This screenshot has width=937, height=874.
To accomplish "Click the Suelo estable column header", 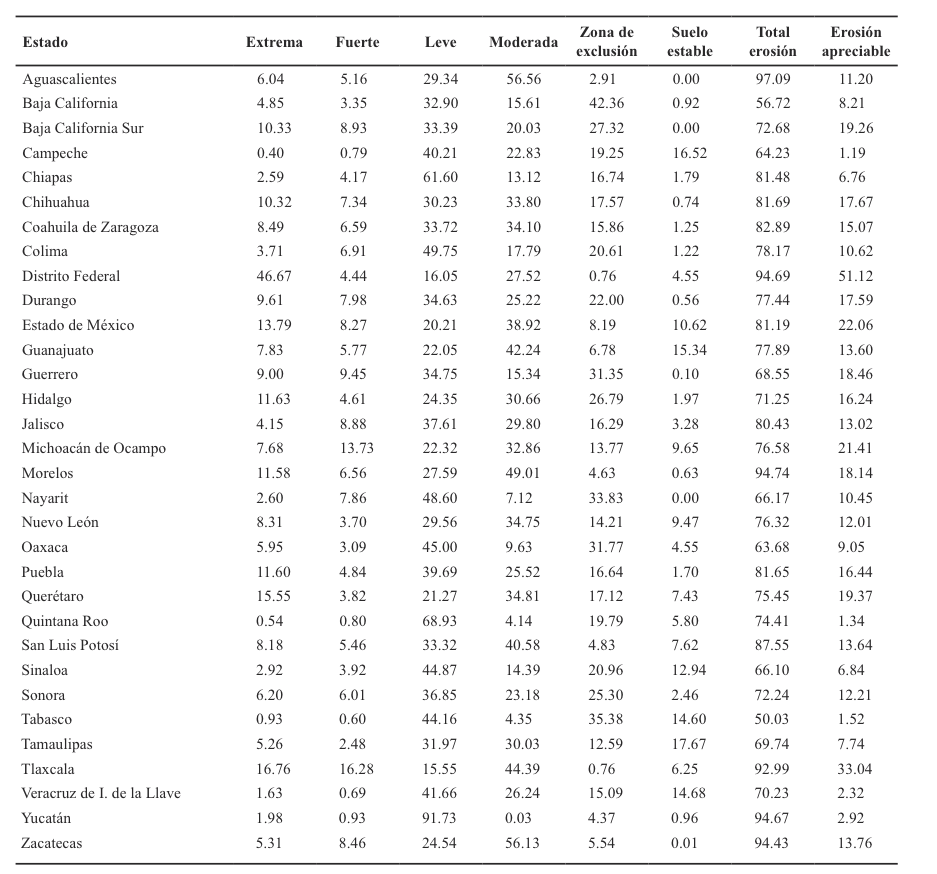I will tap(690, 42).
